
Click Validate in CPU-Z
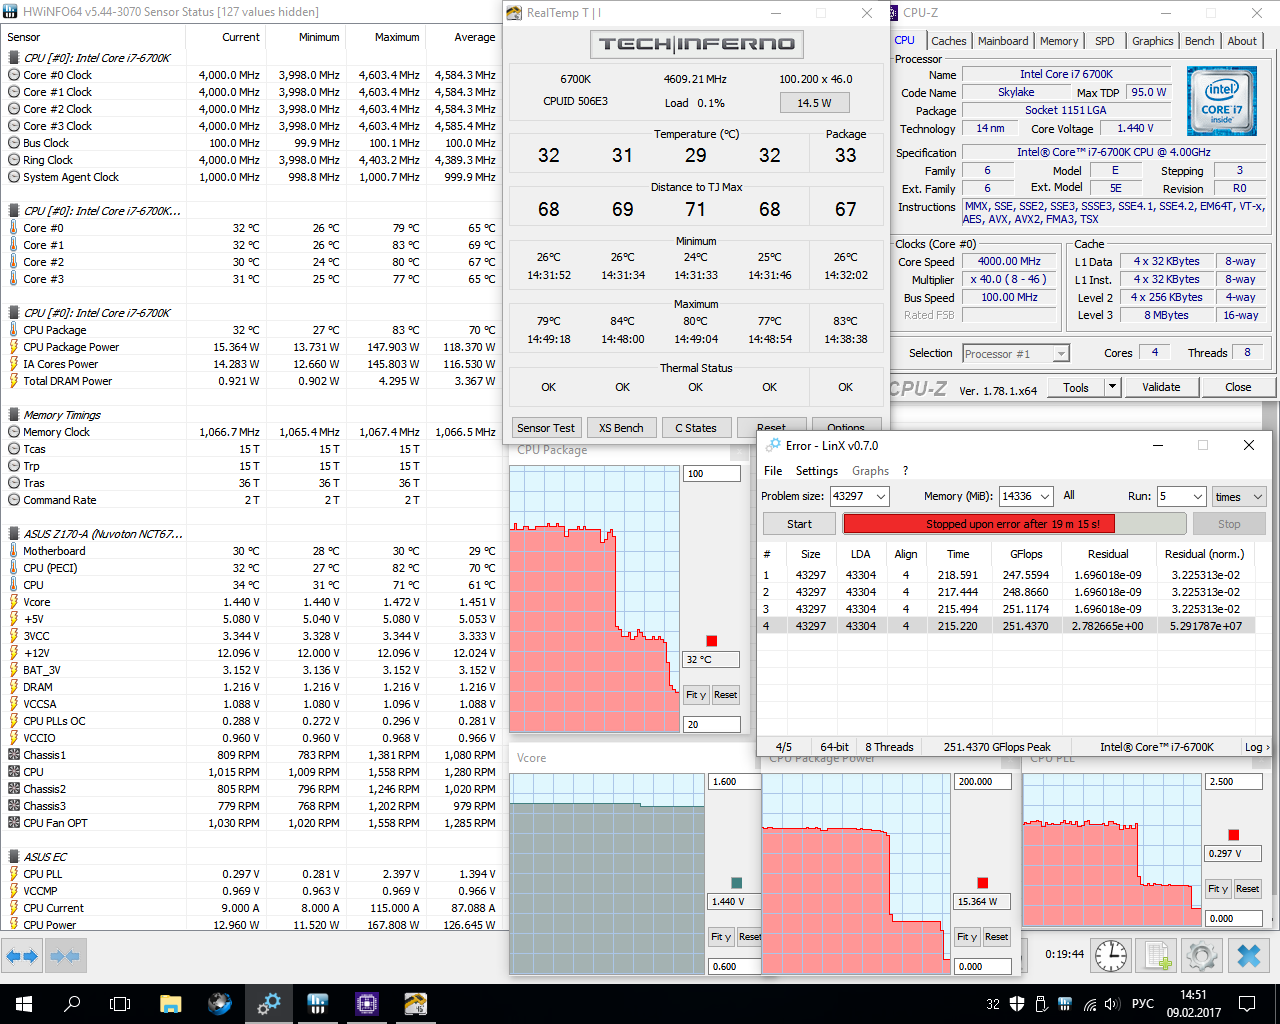(1161, 387)
